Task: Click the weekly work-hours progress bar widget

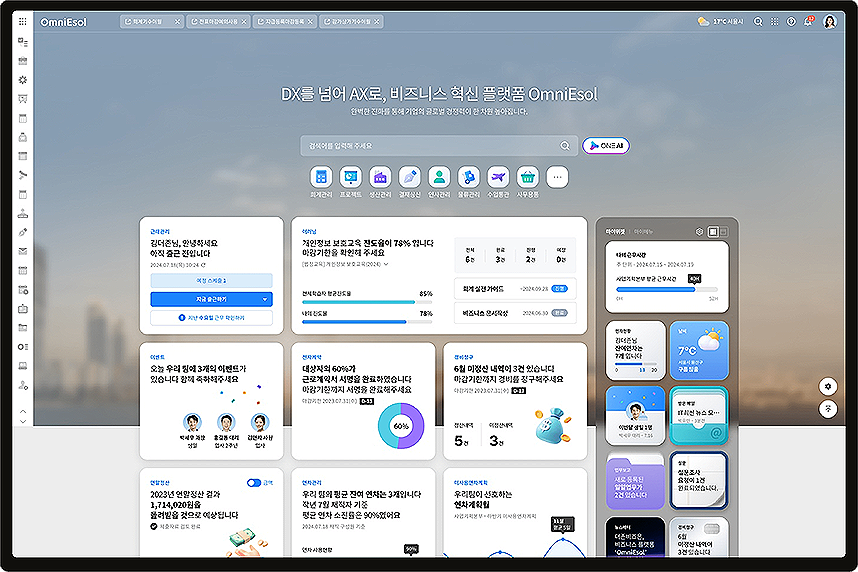Action: (667, 289)
